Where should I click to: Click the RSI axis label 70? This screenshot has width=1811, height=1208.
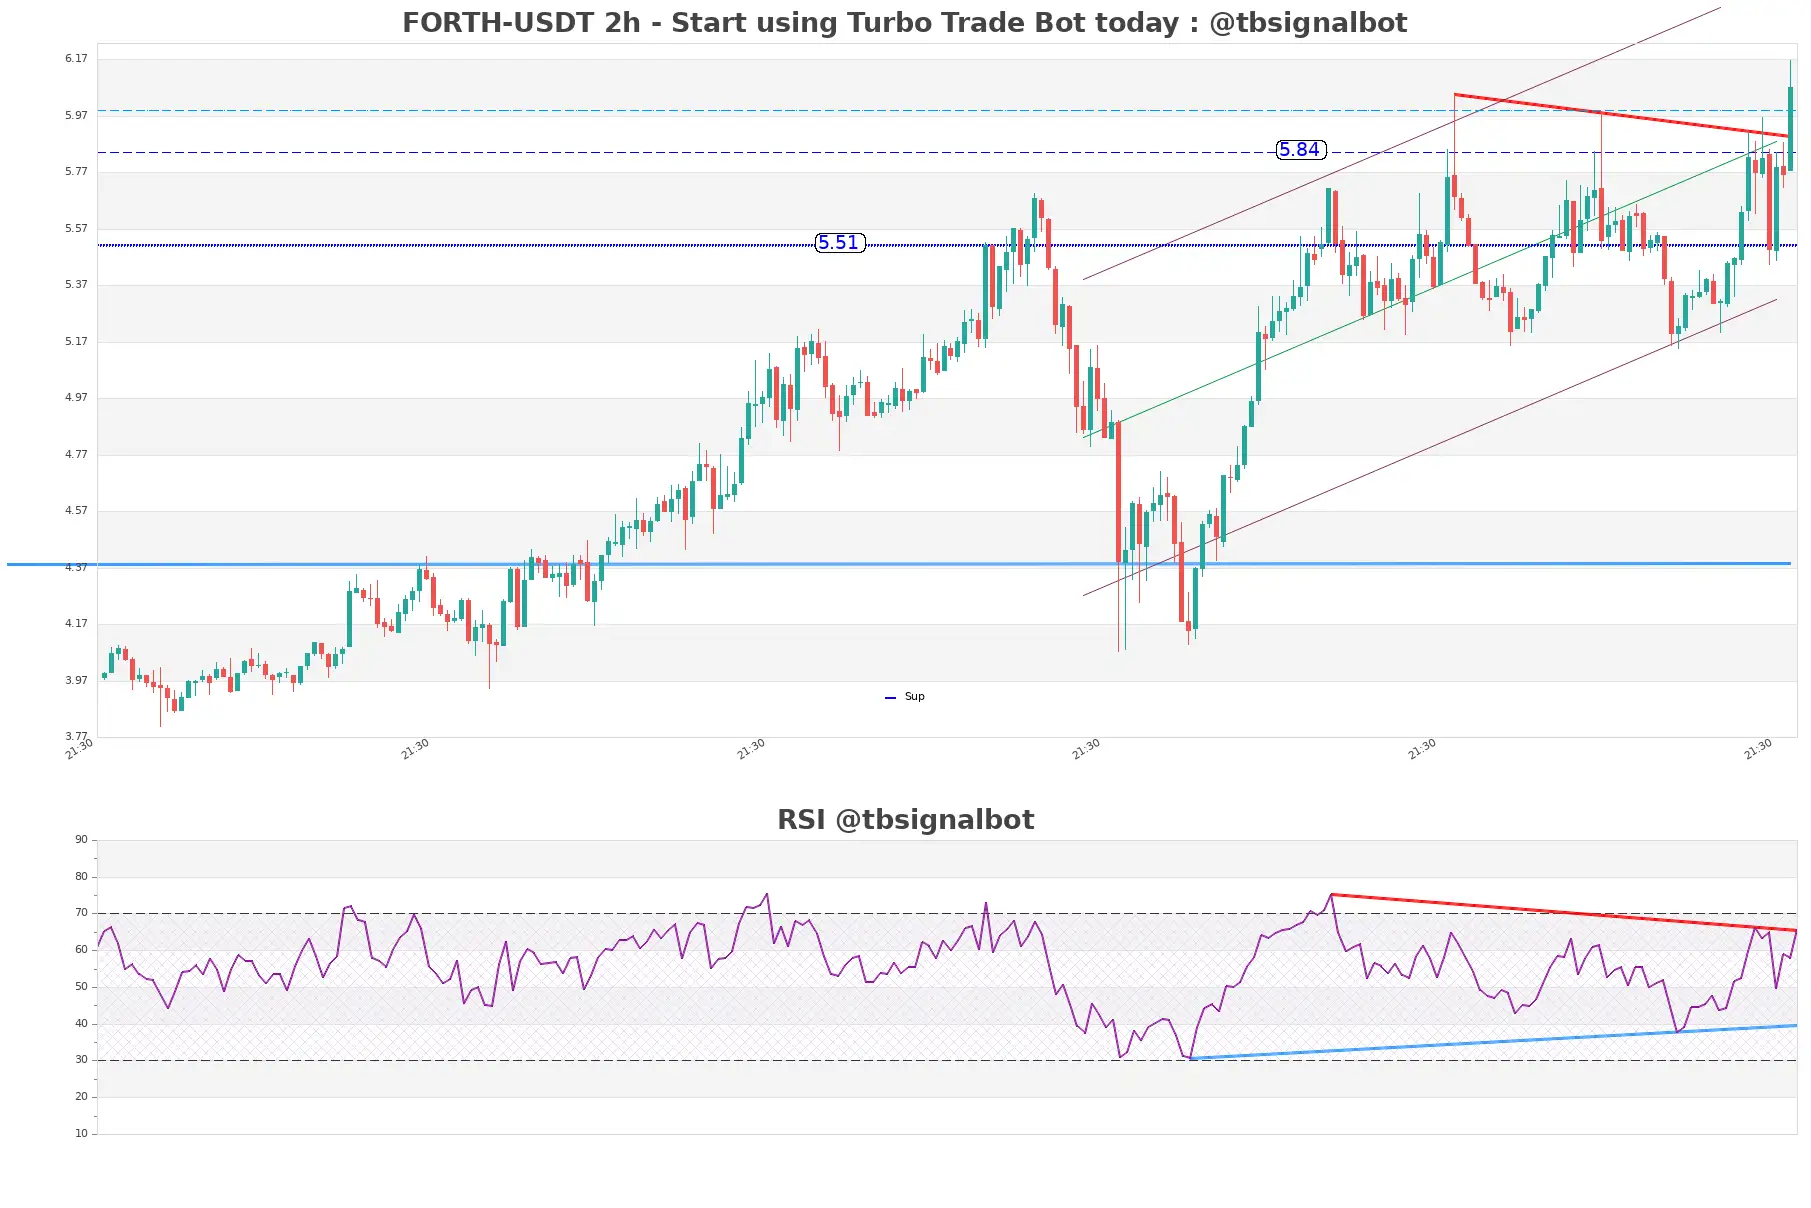[x=81, y=913]
